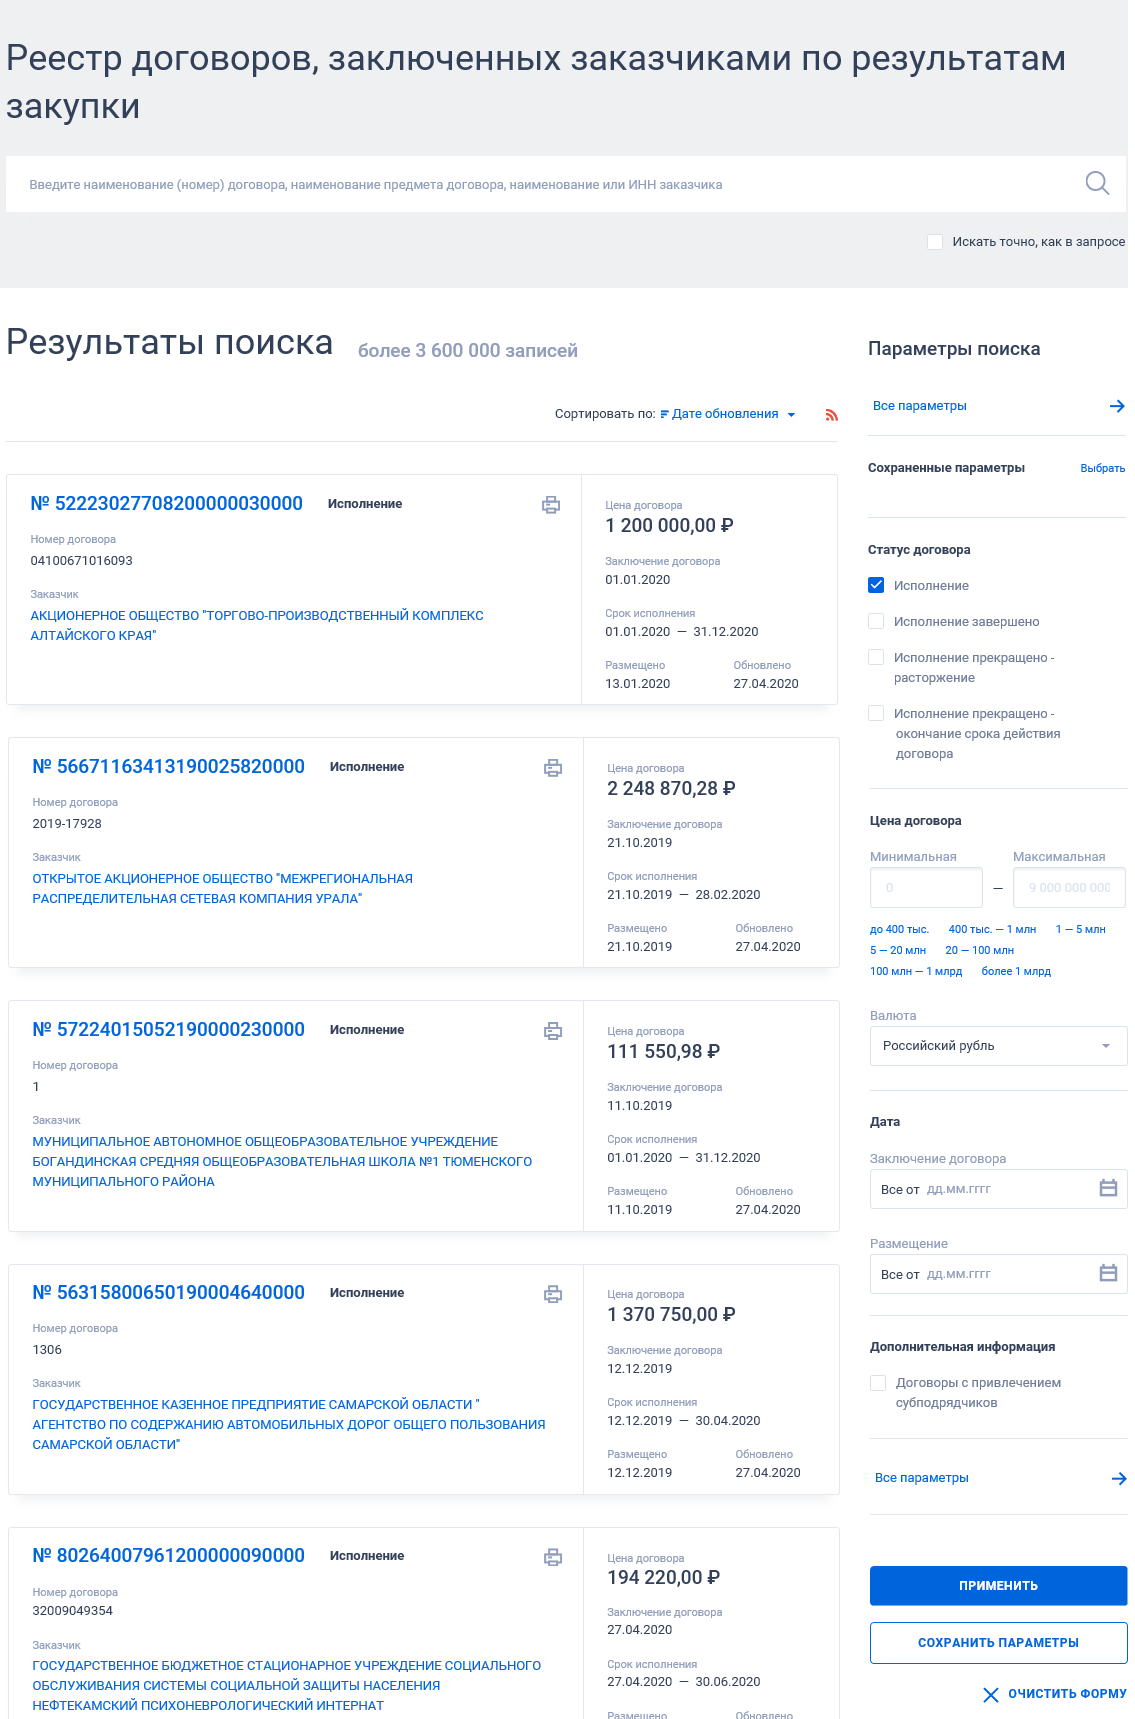The height and width of the screenshot is (1719, 1135).
Task: Expand top 'Все параметры' arrow
Action: 1117,406
